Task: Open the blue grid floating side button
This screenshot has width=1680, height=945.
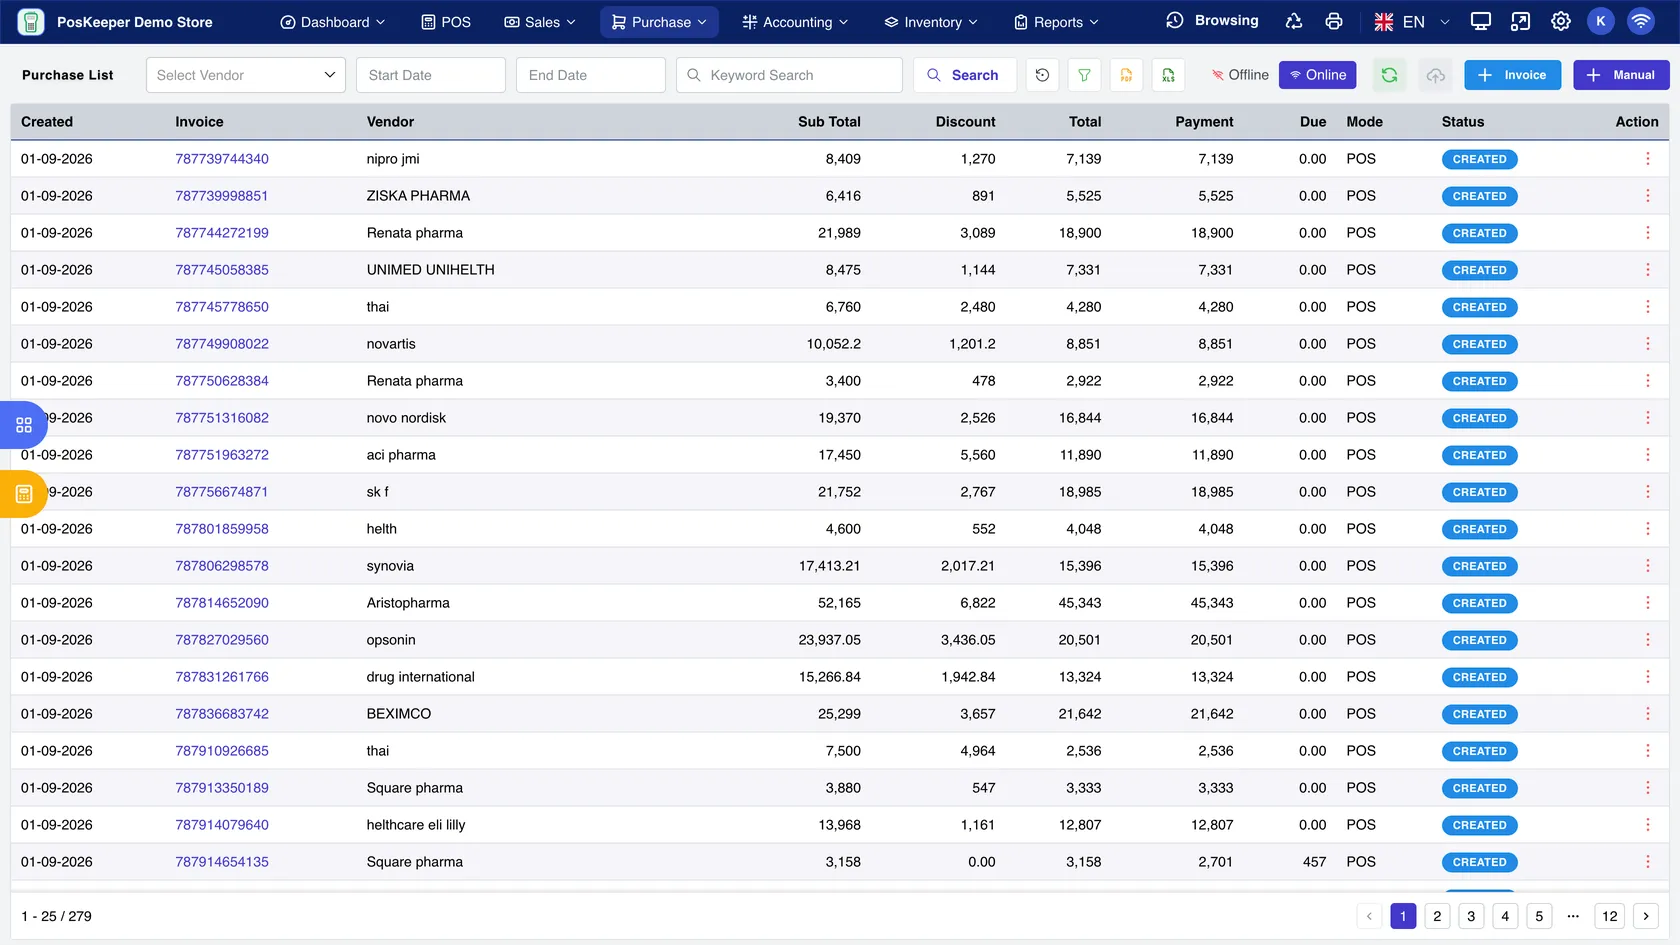Action: [23, 425]
